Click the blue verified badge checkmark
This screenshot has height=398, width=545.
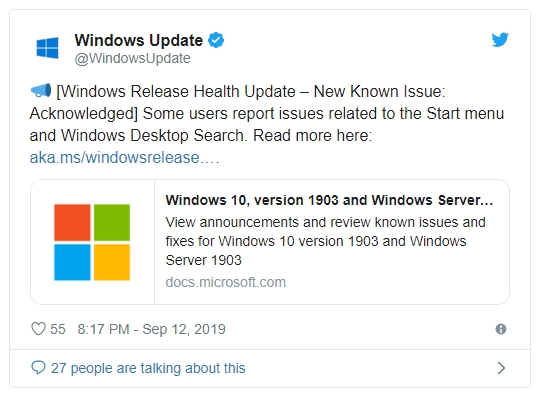point(216,40)
